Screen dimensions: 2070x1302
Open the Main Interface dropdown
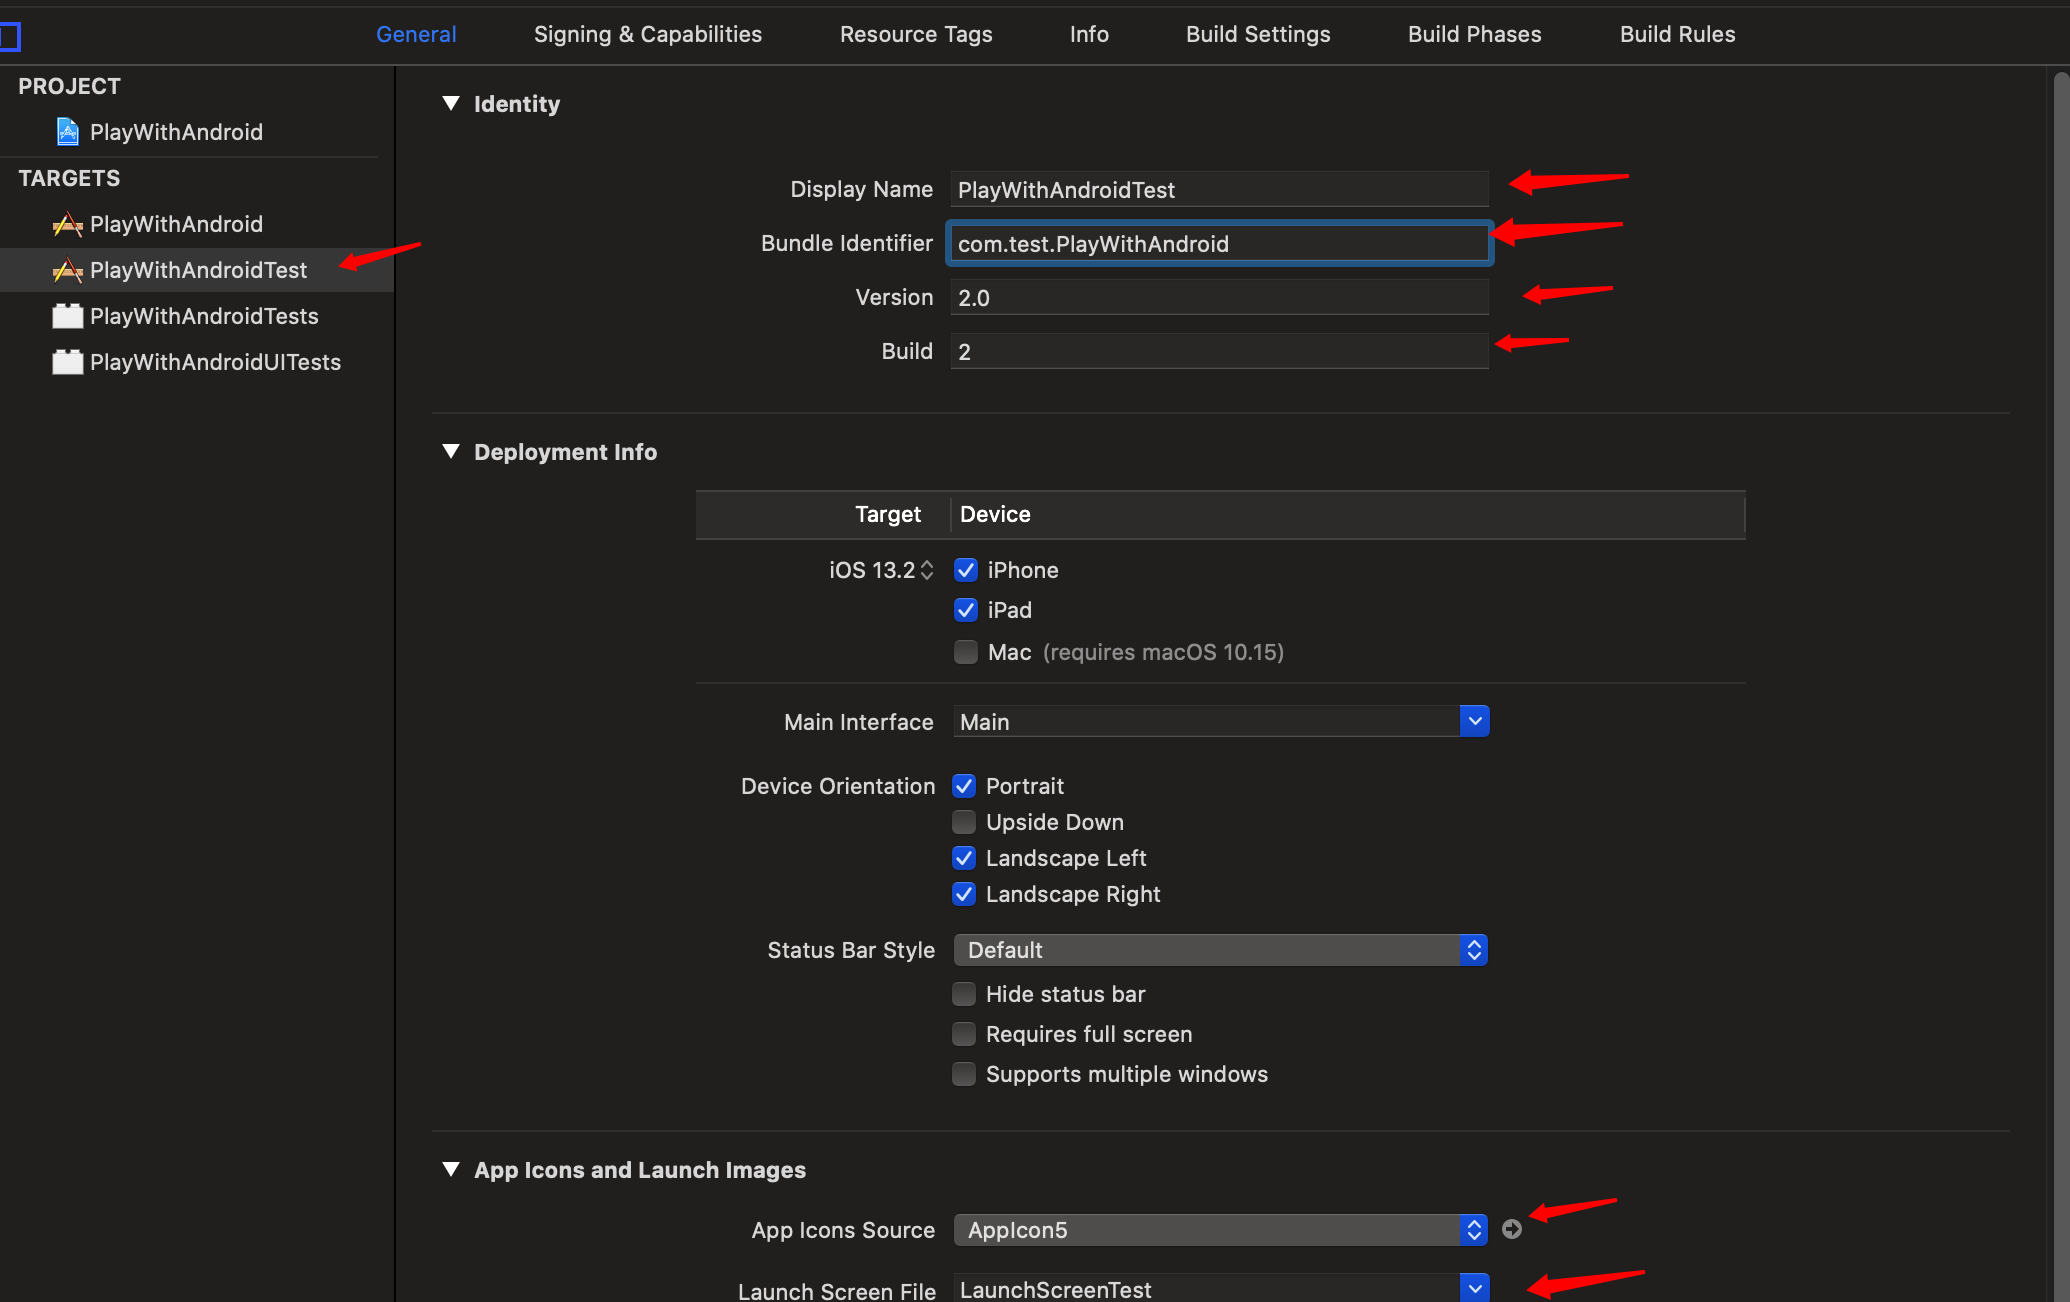(x=1474, y=721)
